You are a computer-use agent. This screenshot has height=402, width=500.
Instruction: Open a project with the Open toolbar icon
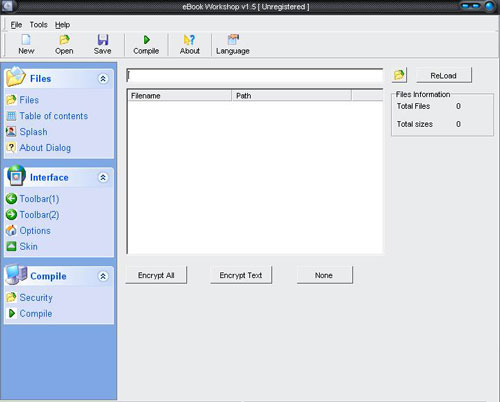tap(64, 40)
